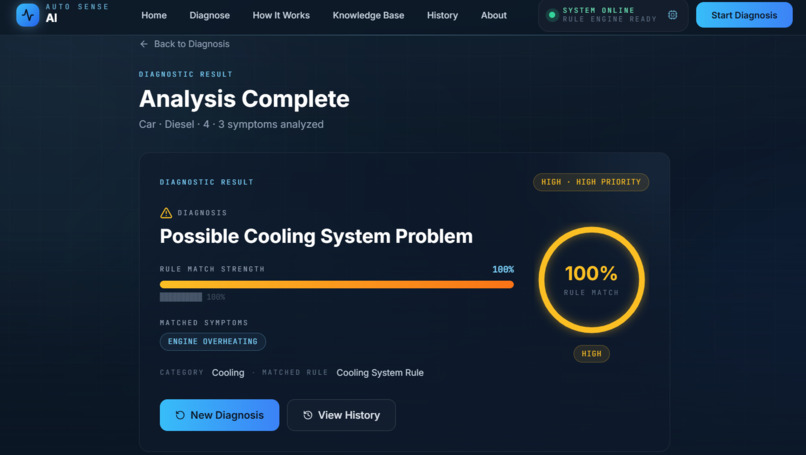The height and width of the screenshot is (455, 806).
Task: Follow the Back to Diagnosis link
Action: pyautogui.click(x=185, y=44)
